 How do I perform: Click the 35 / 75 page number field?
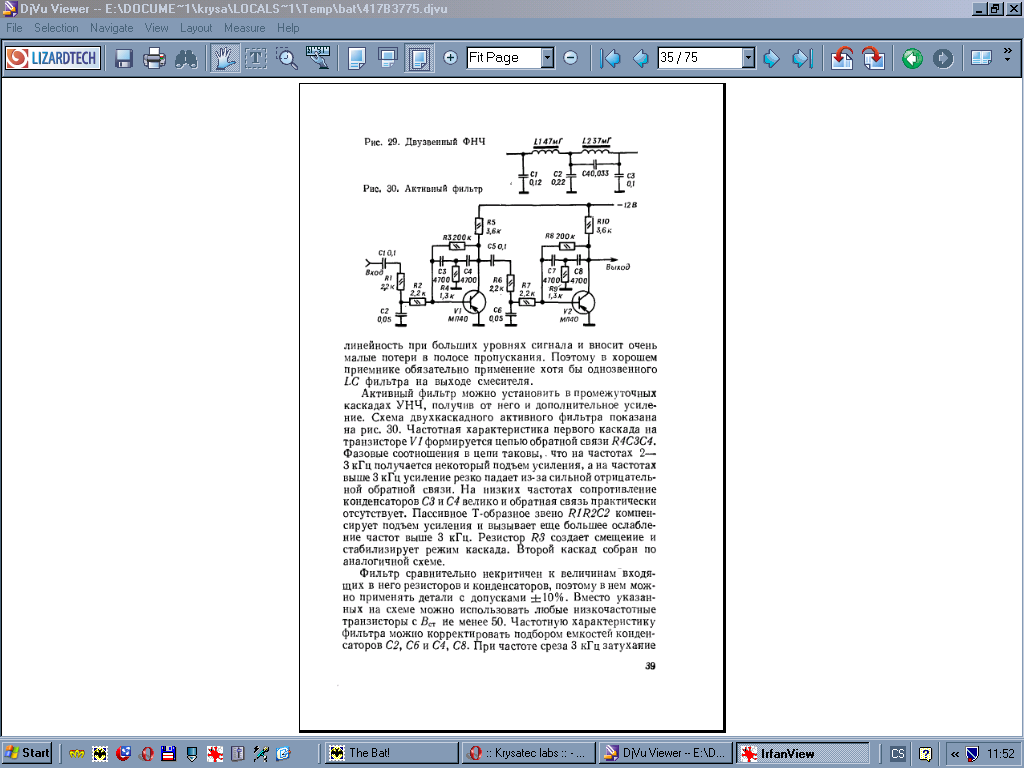click(x=699, y=57)
